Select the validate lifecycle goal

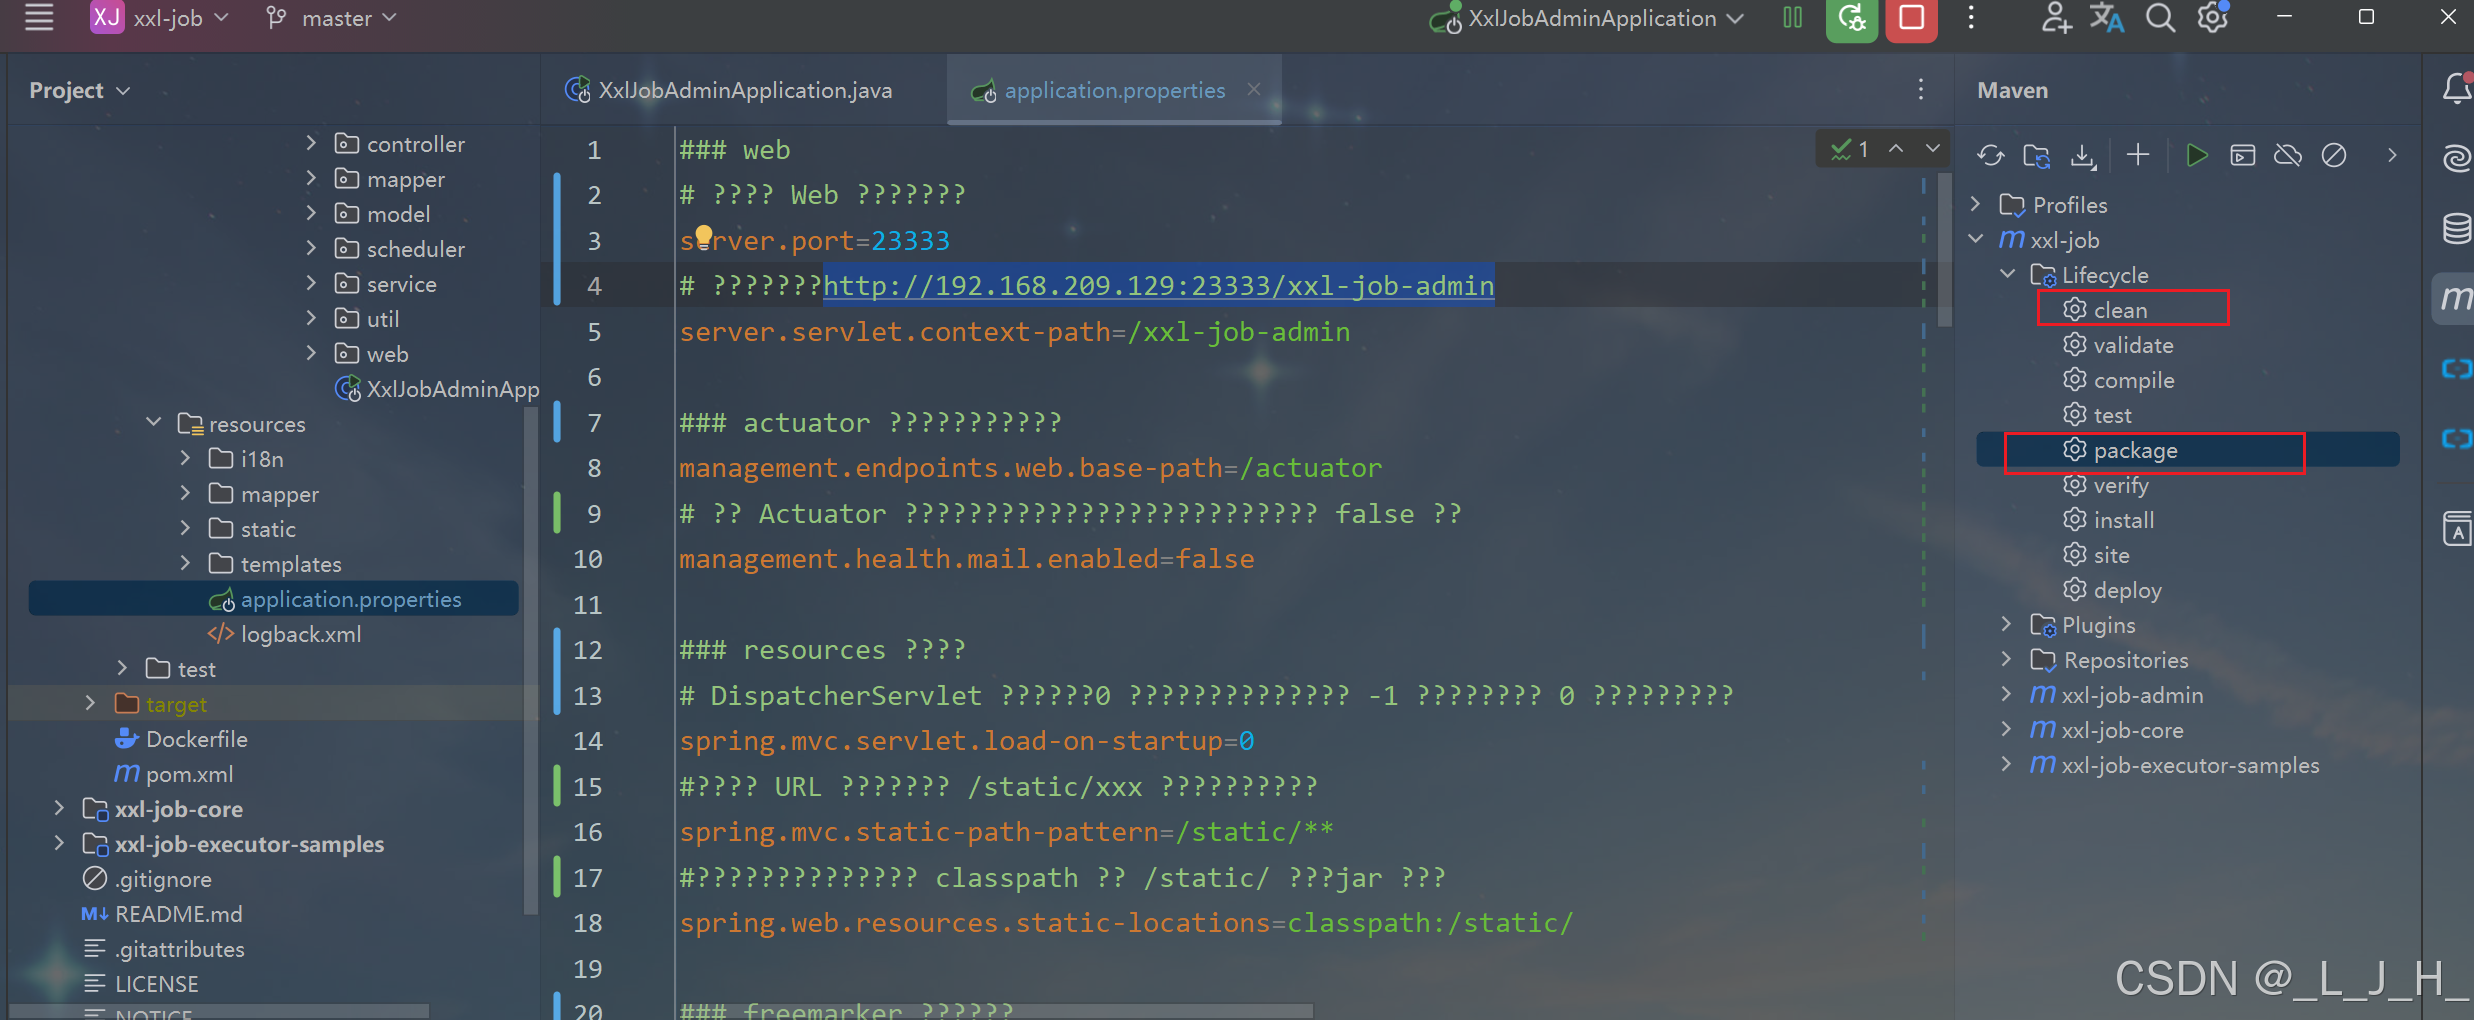point(2118,345)
